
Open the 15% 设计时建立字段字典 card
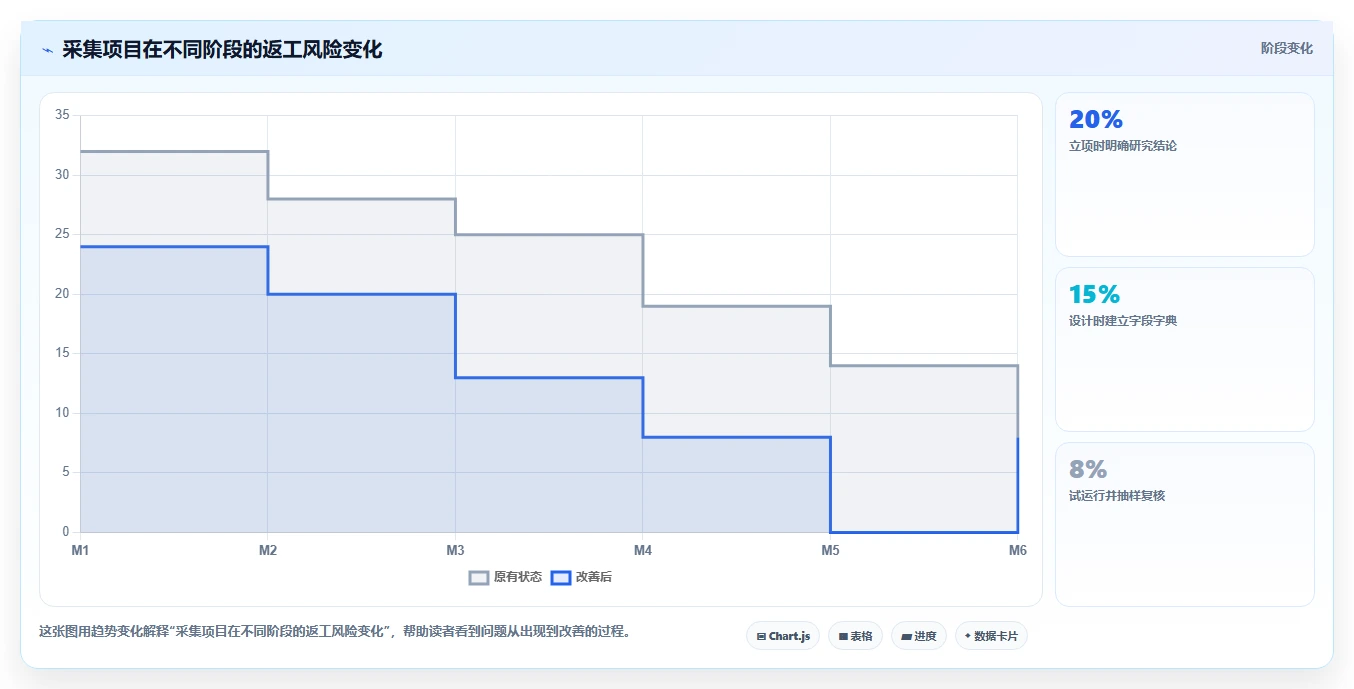[x=1185, y=349]
